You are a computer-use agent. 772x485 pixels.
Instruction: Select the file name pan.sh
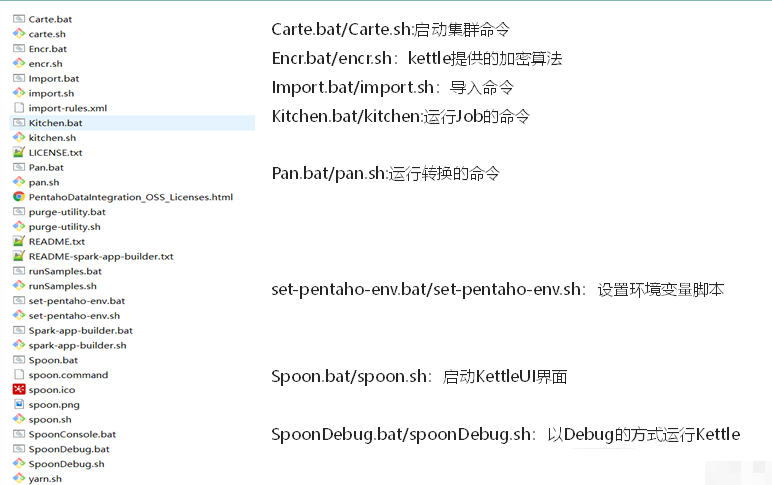tap(44, 182)
